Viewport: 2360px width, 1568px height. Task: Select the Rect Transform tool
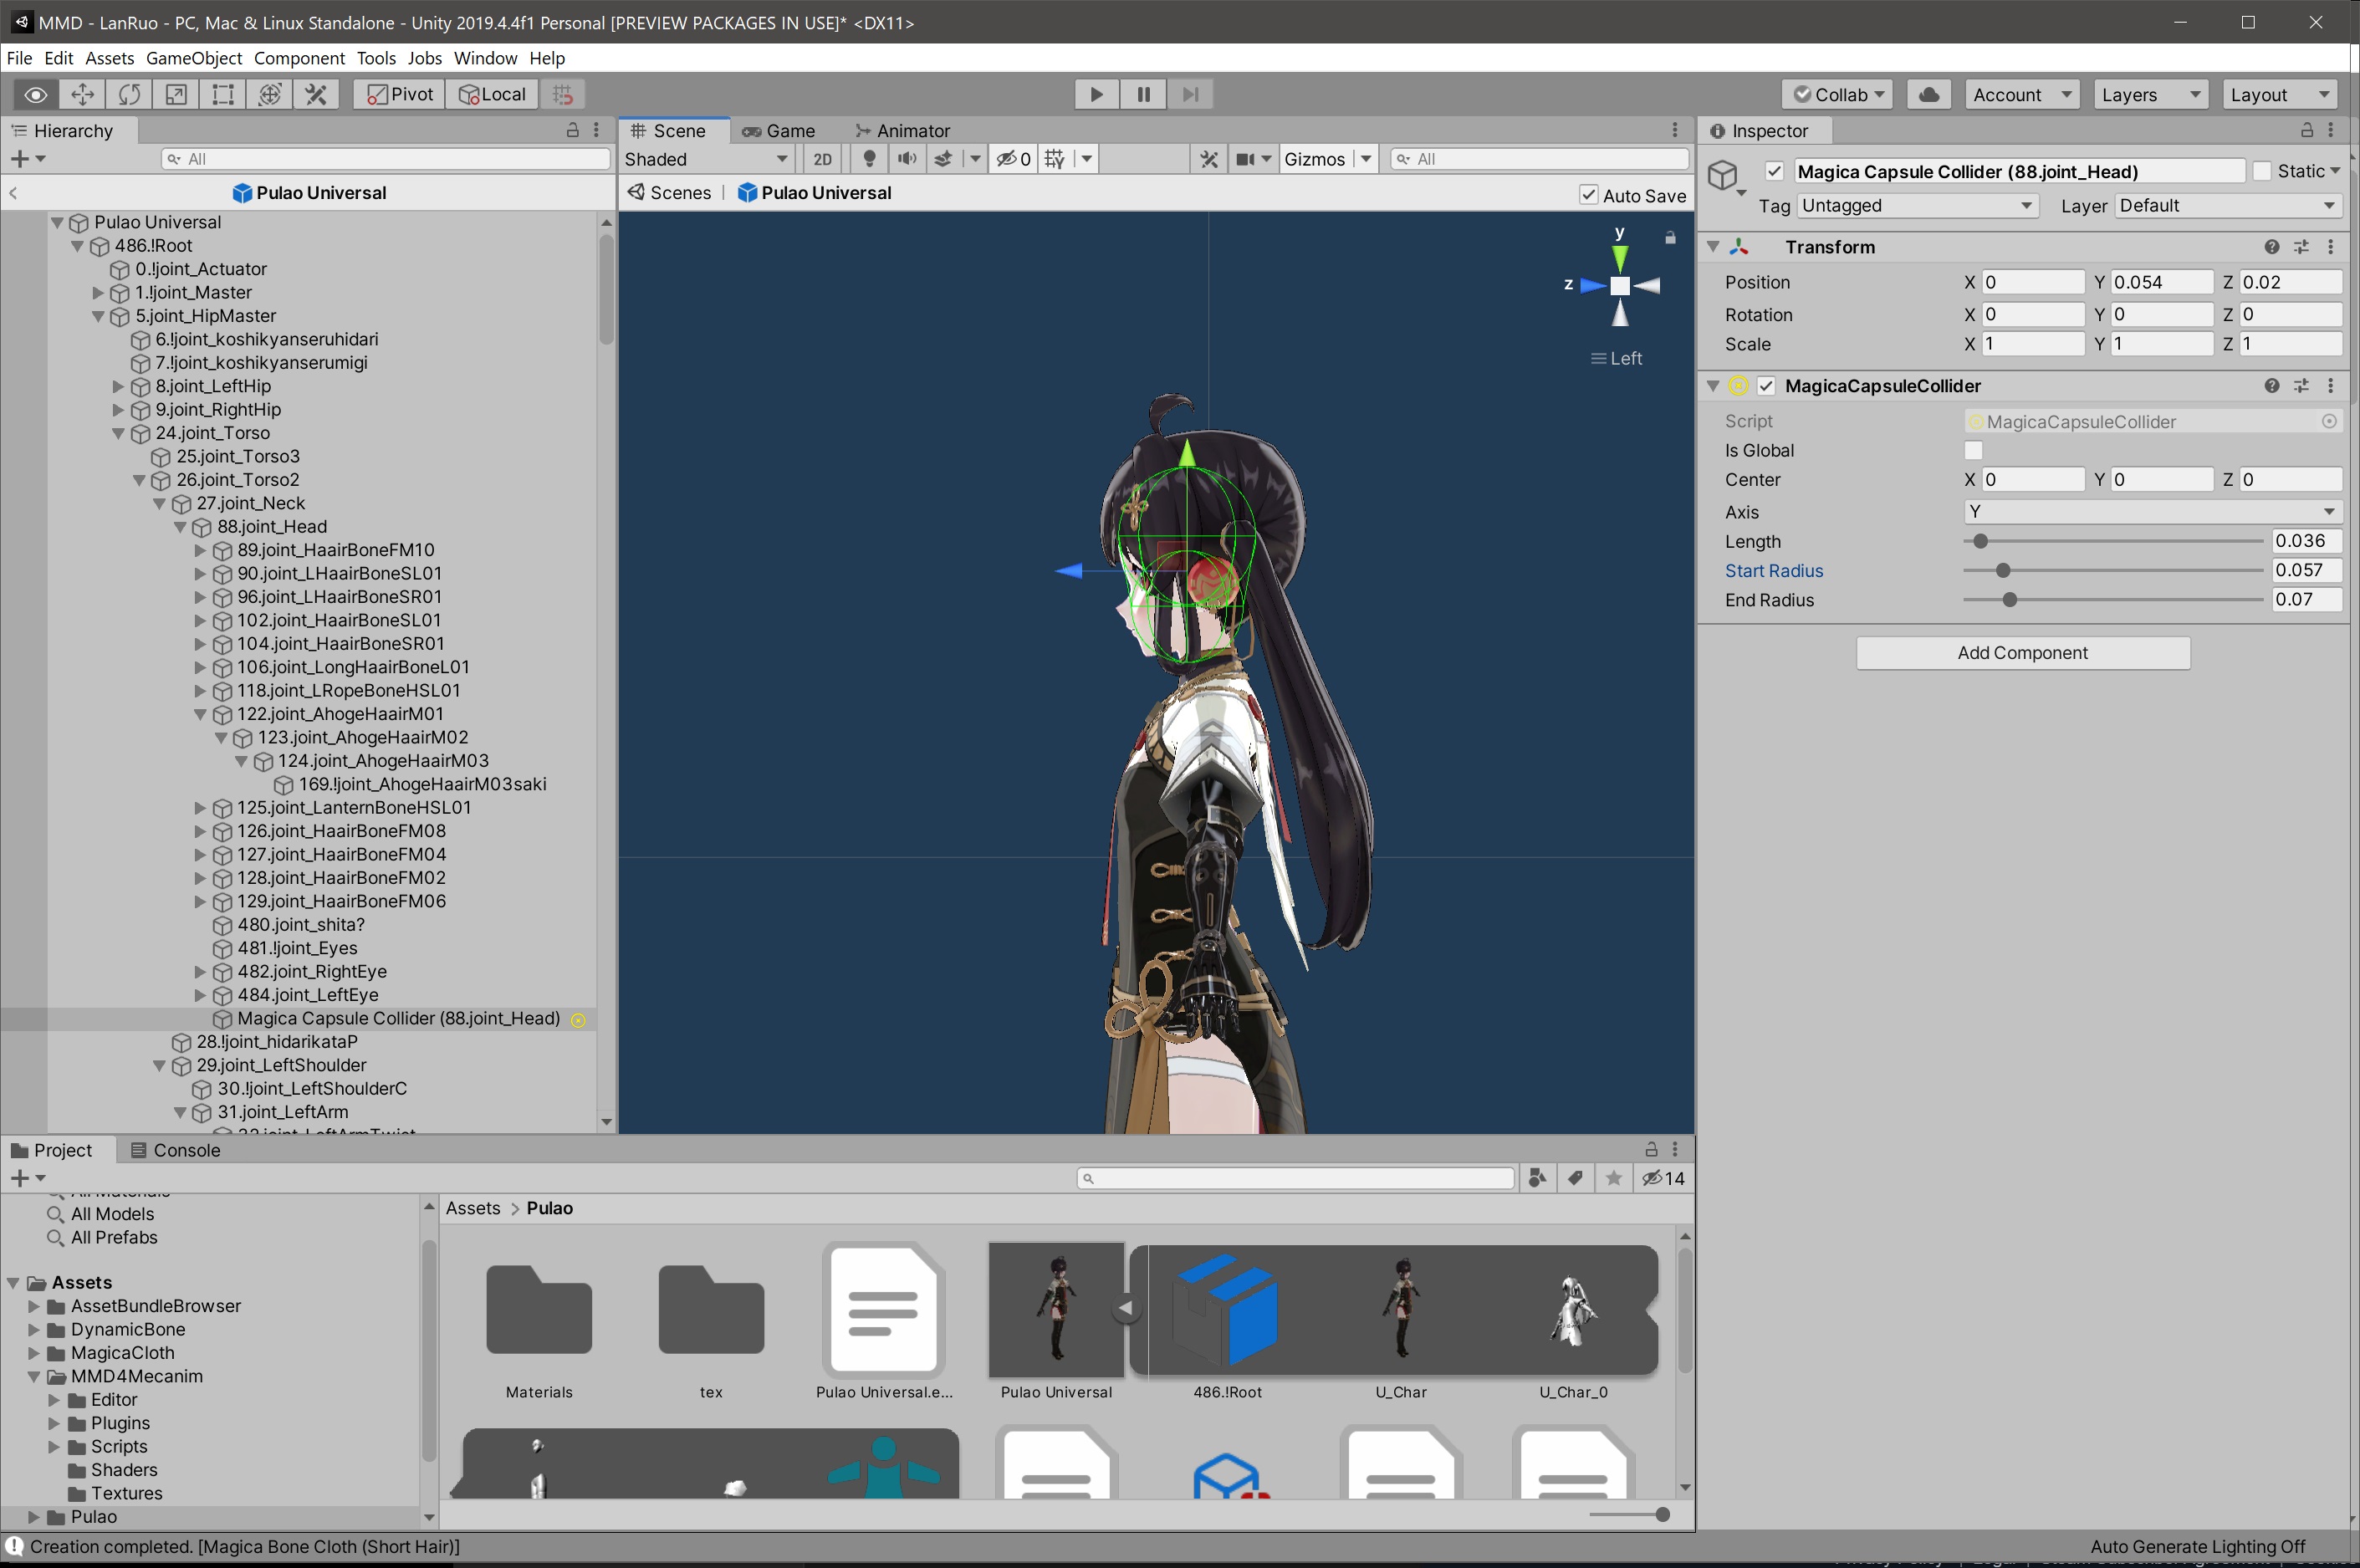pyautogui.click(x=223, y=94)
